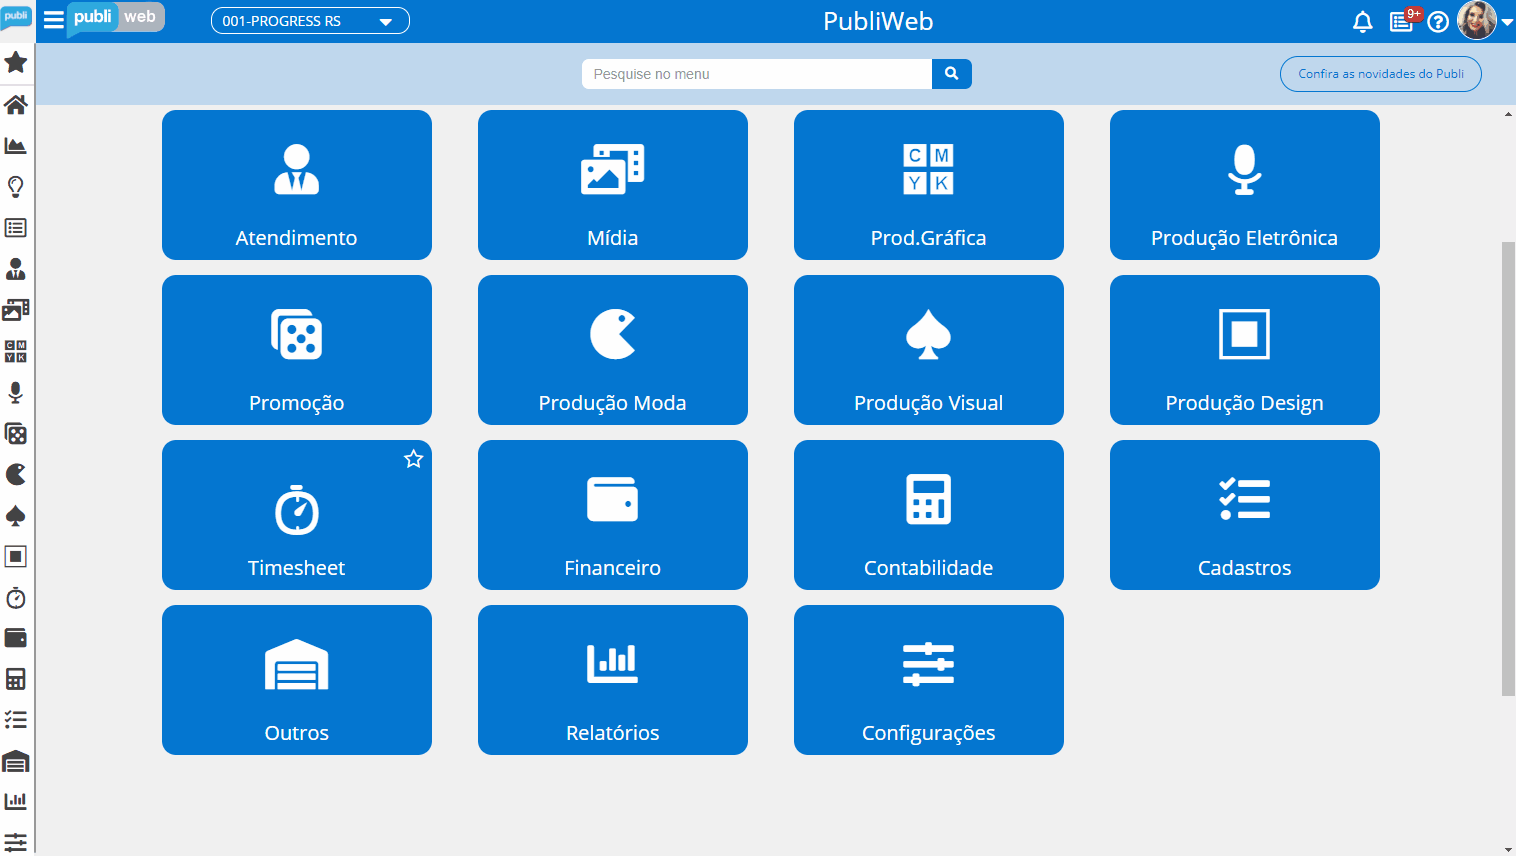Click the search magnifier button

952,74
